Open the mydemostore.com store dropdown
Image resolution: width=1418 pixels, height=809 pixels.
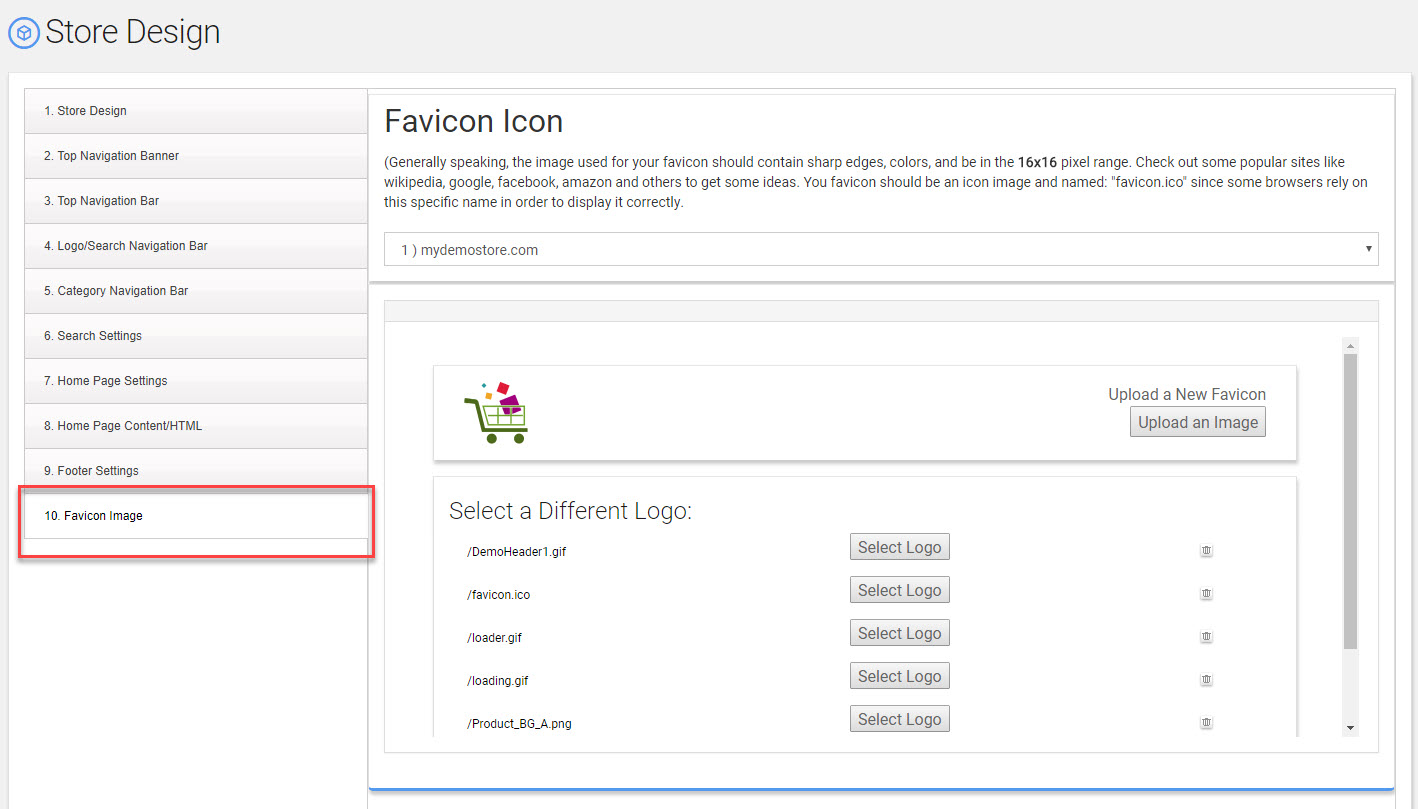[x=880, y=250]
